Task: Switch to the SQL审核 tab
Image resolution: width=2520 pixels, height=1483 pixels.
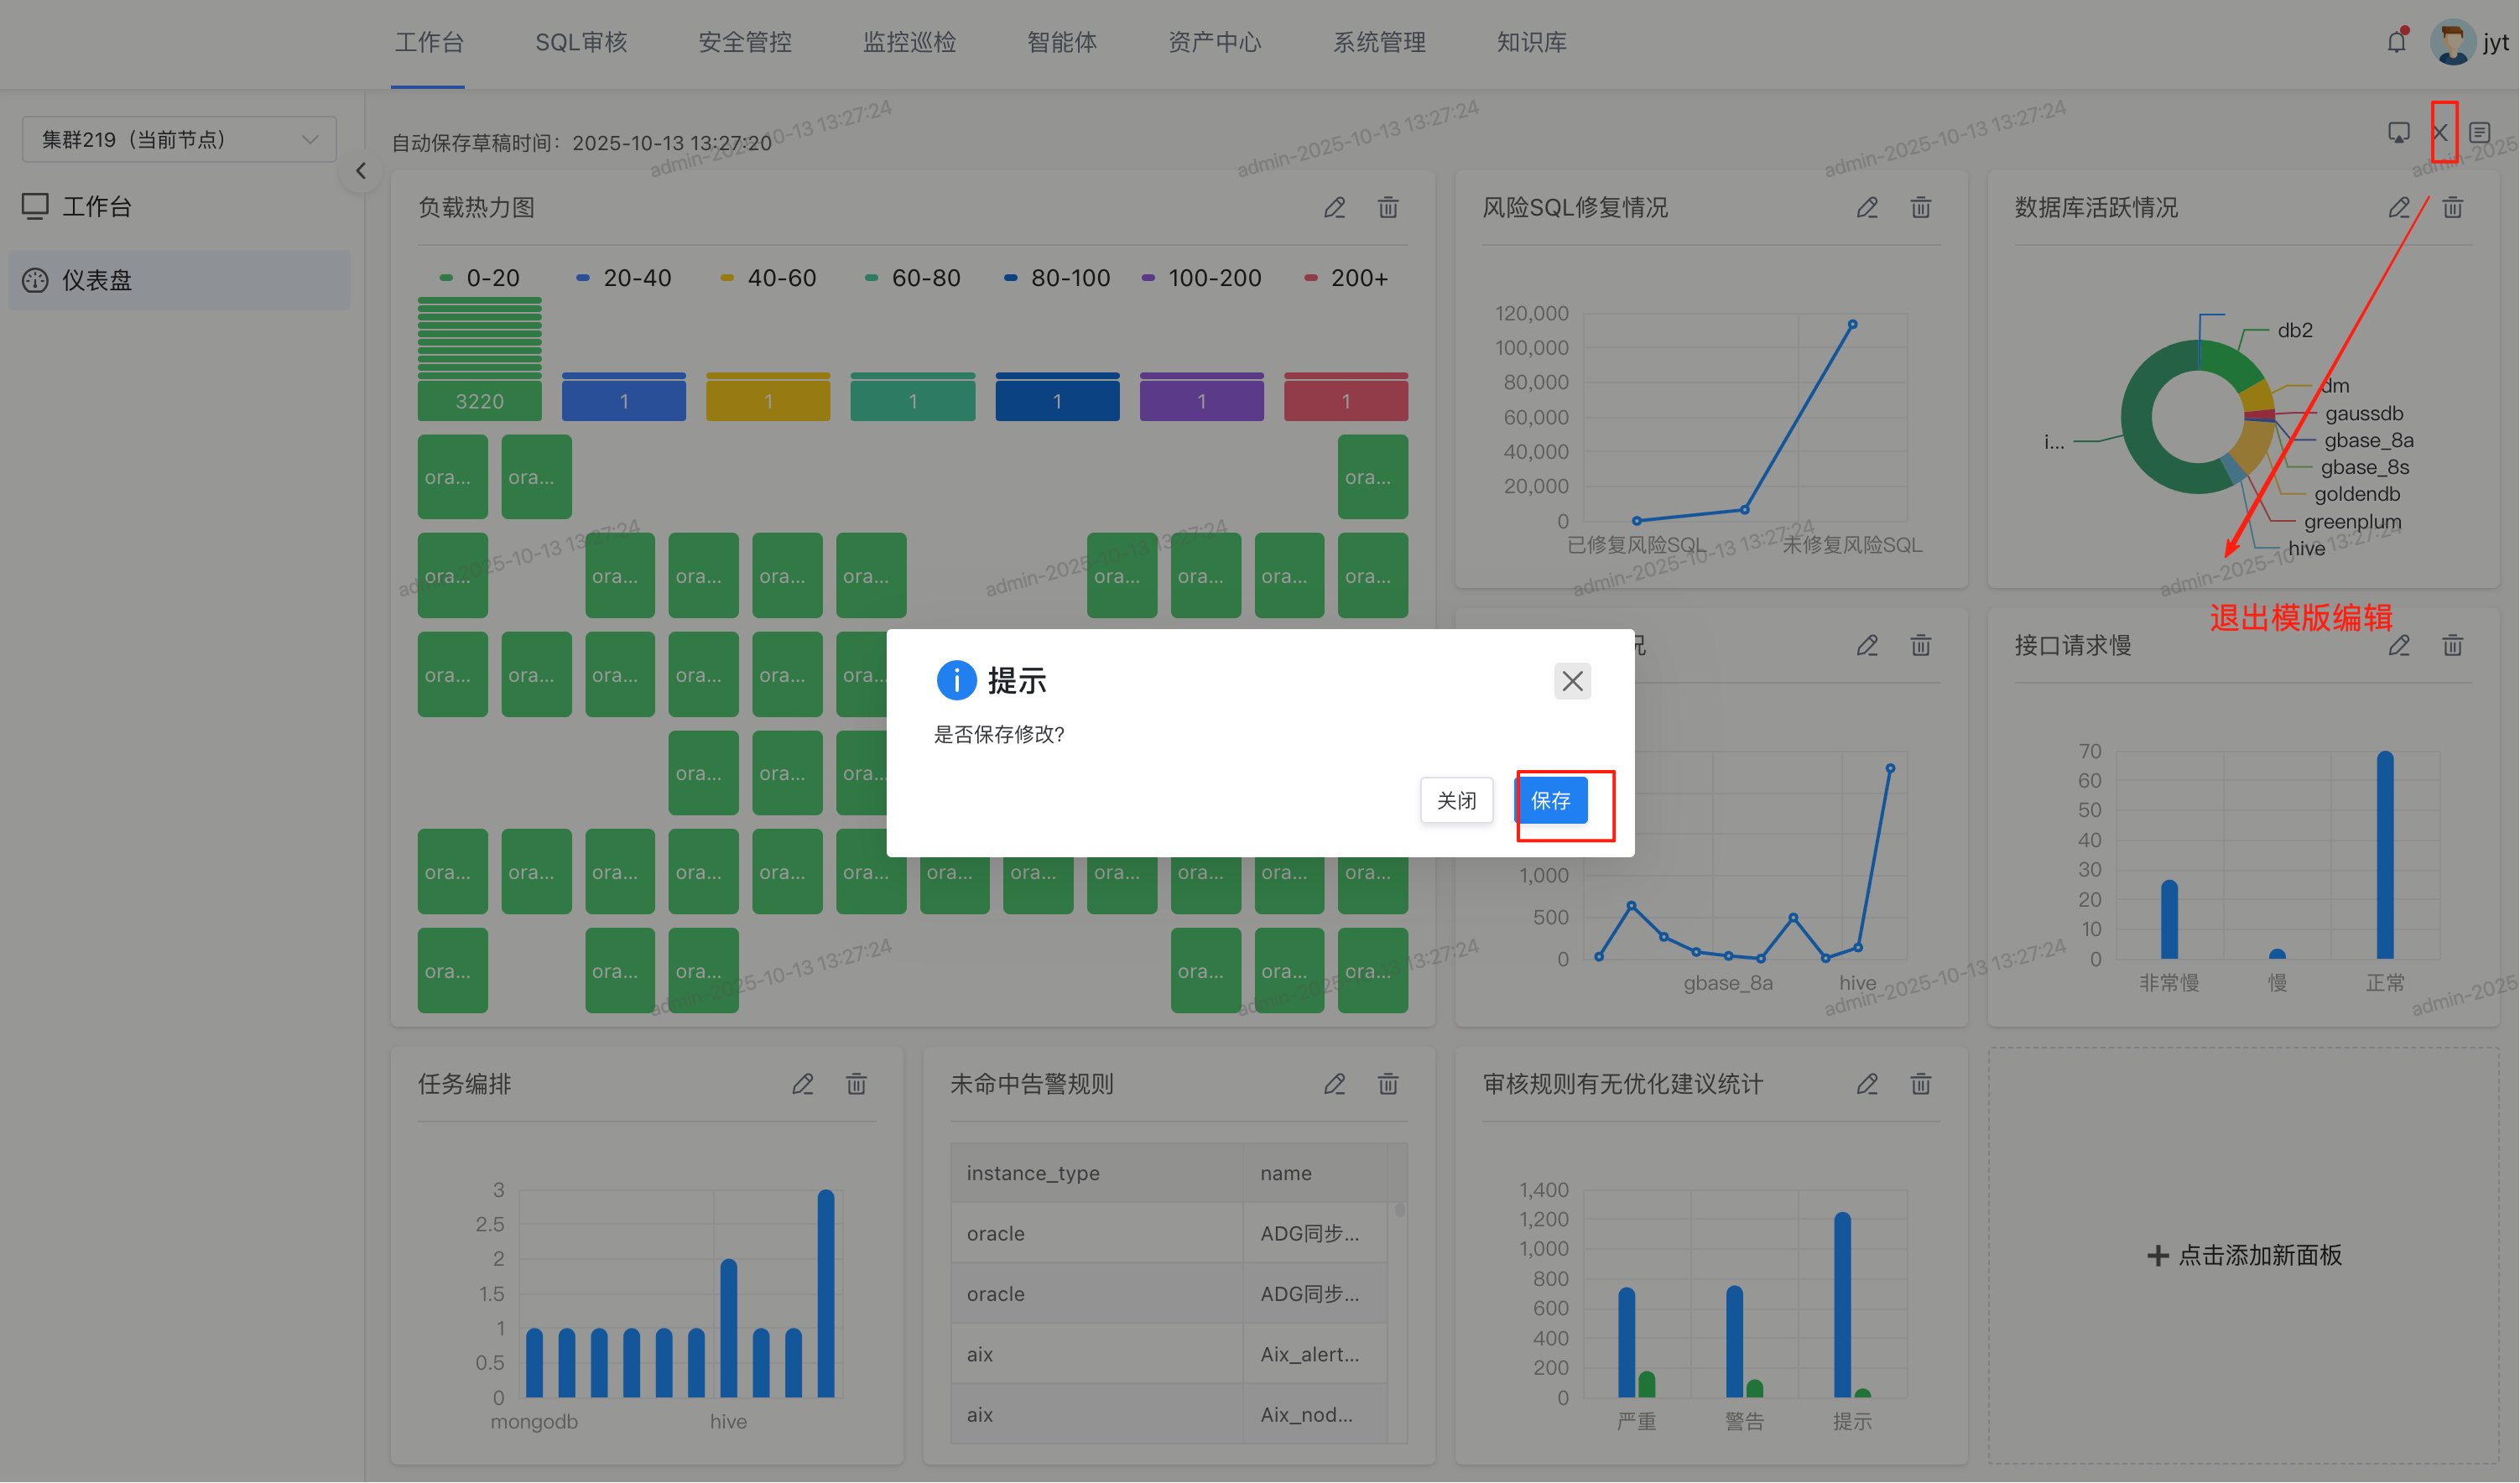Action: coord(581,42)
